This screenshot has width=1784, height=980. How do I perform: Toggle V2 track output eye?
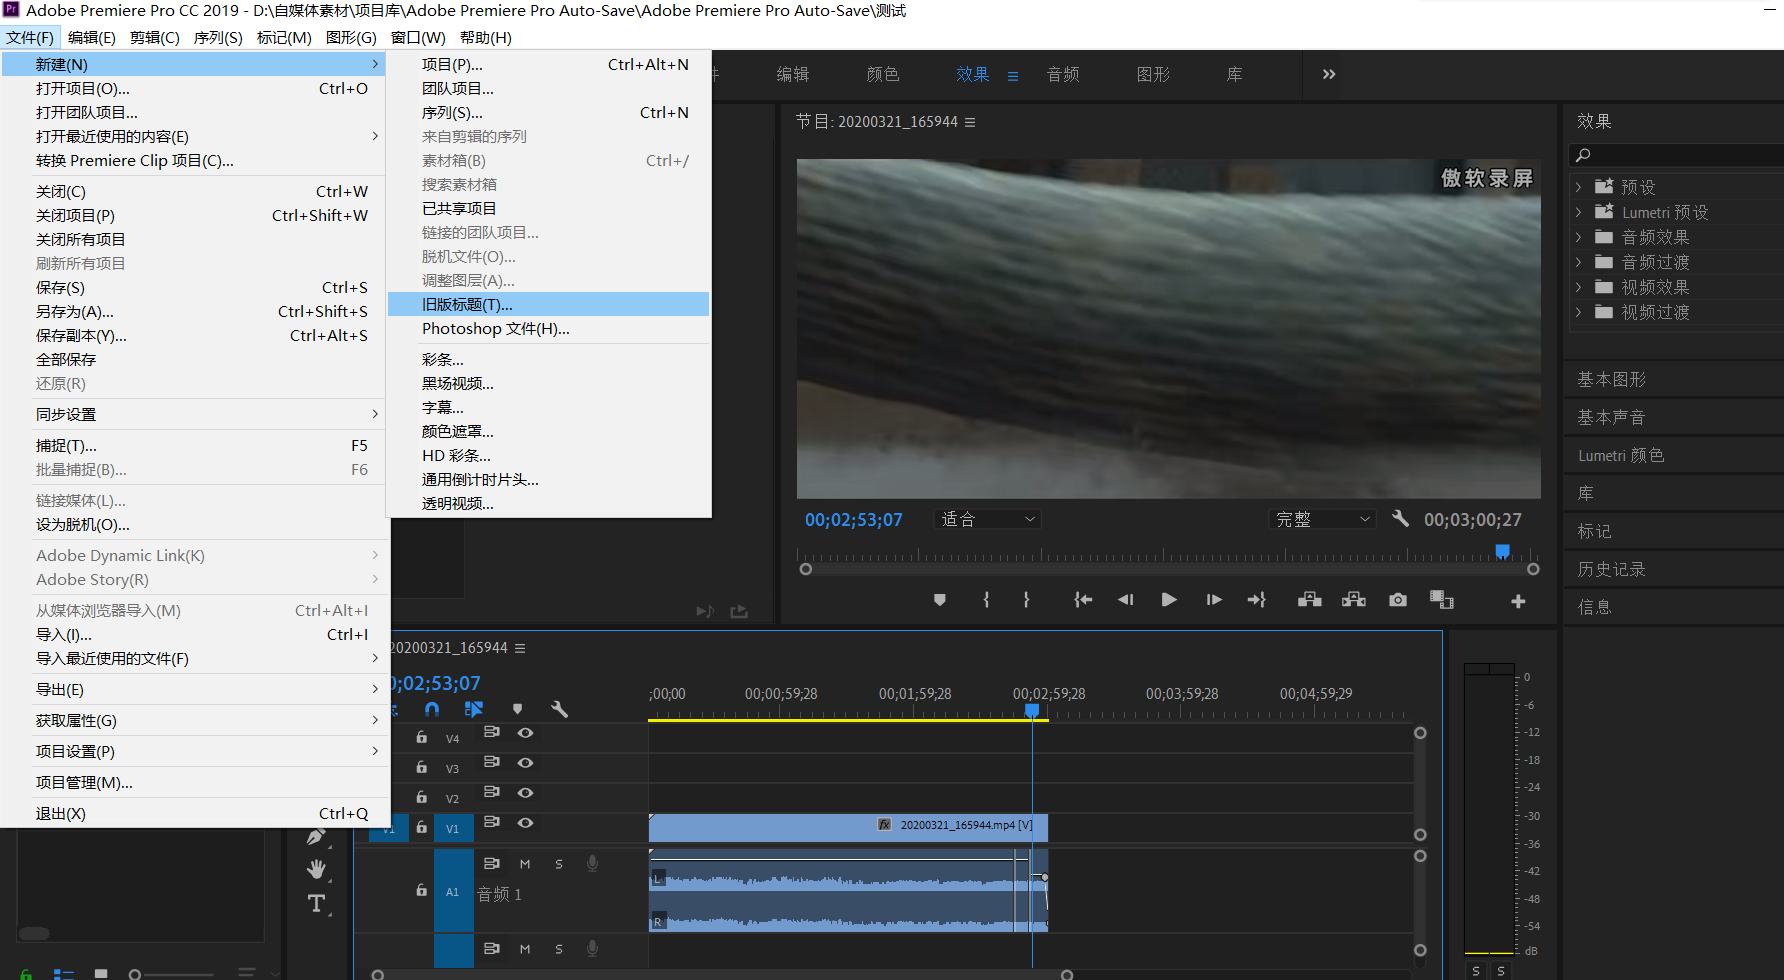point(525,793)
